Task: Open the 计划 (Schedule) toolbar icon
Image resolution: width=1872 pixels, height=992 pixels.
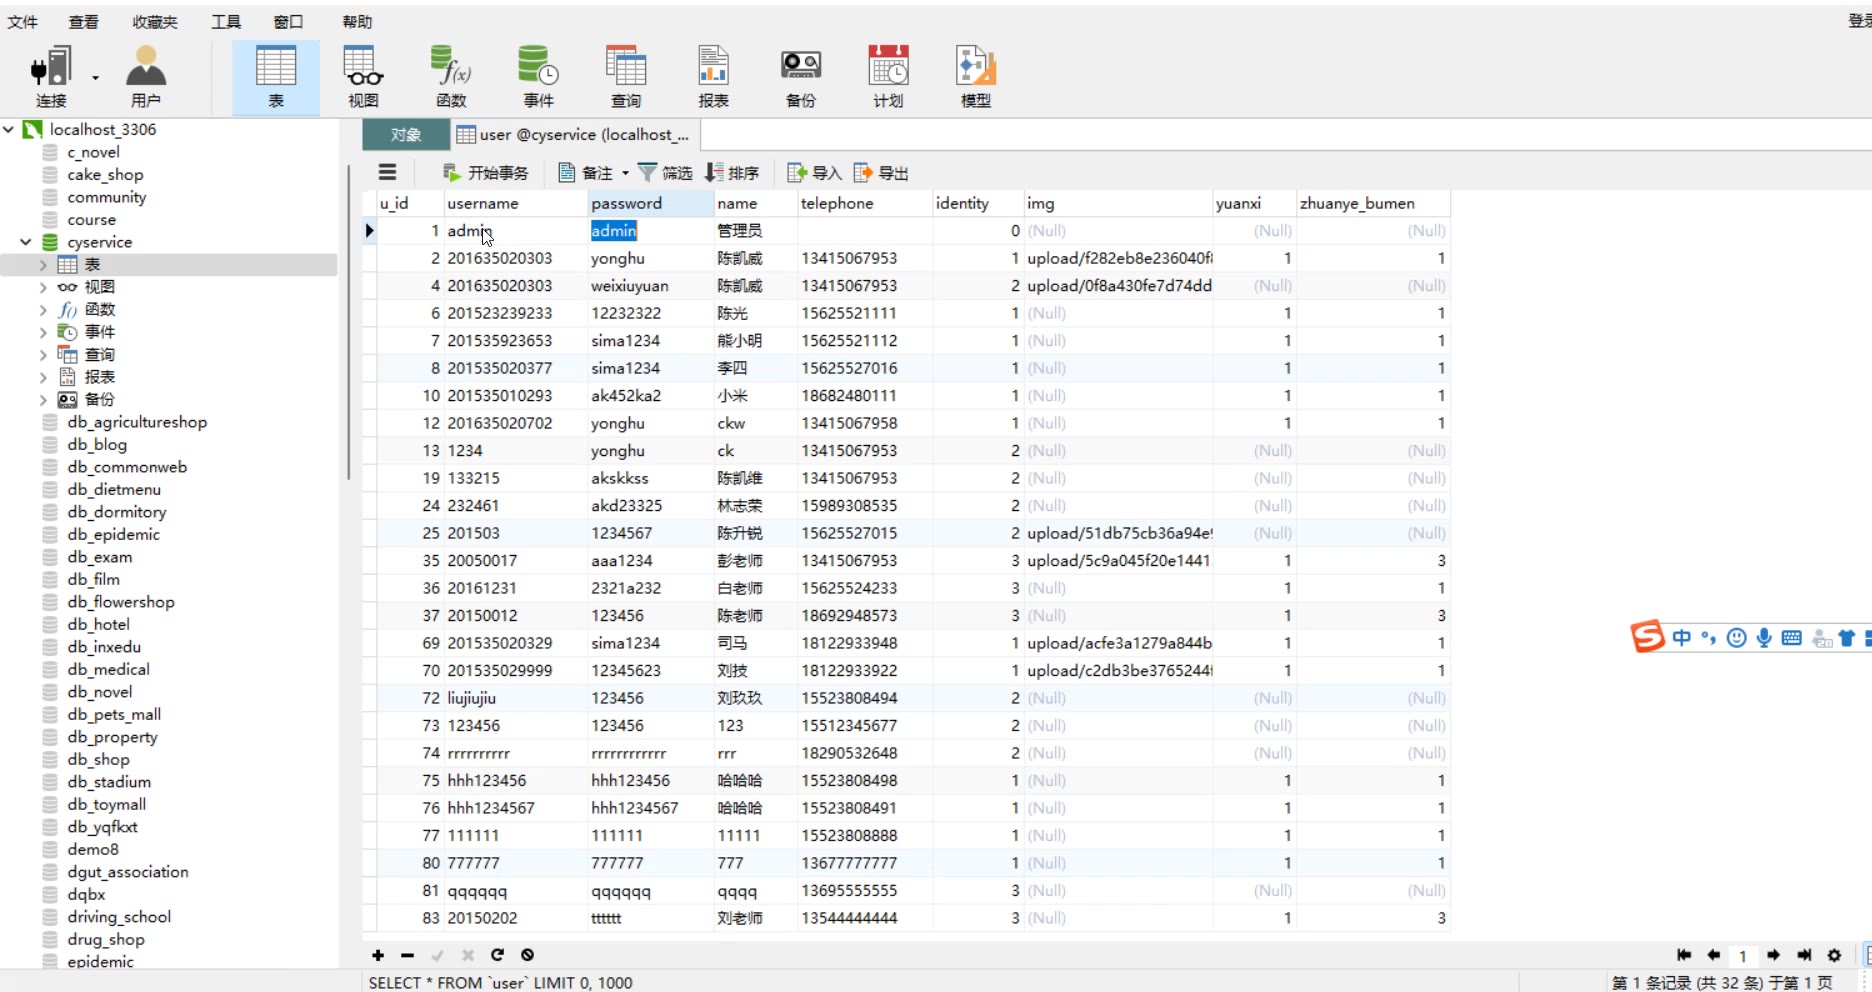Action: point(888,76)
